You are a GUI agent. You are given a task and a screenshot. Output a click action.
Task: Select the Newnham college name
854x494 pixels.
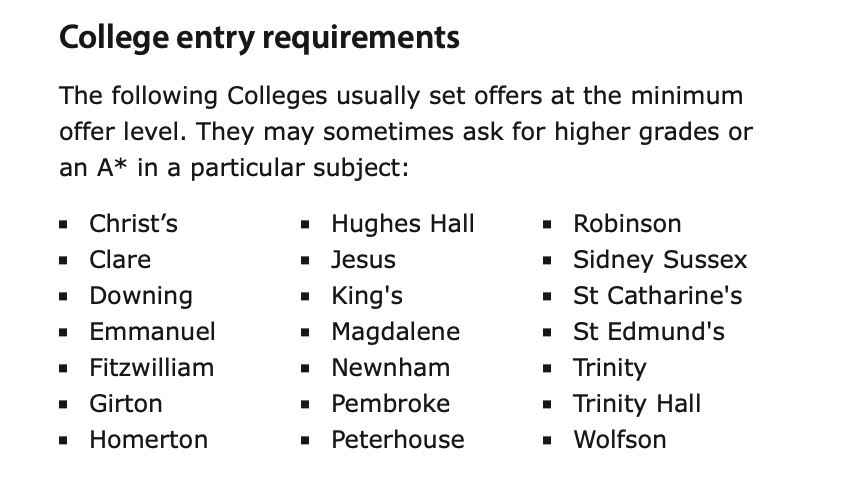tap(391, 368)
